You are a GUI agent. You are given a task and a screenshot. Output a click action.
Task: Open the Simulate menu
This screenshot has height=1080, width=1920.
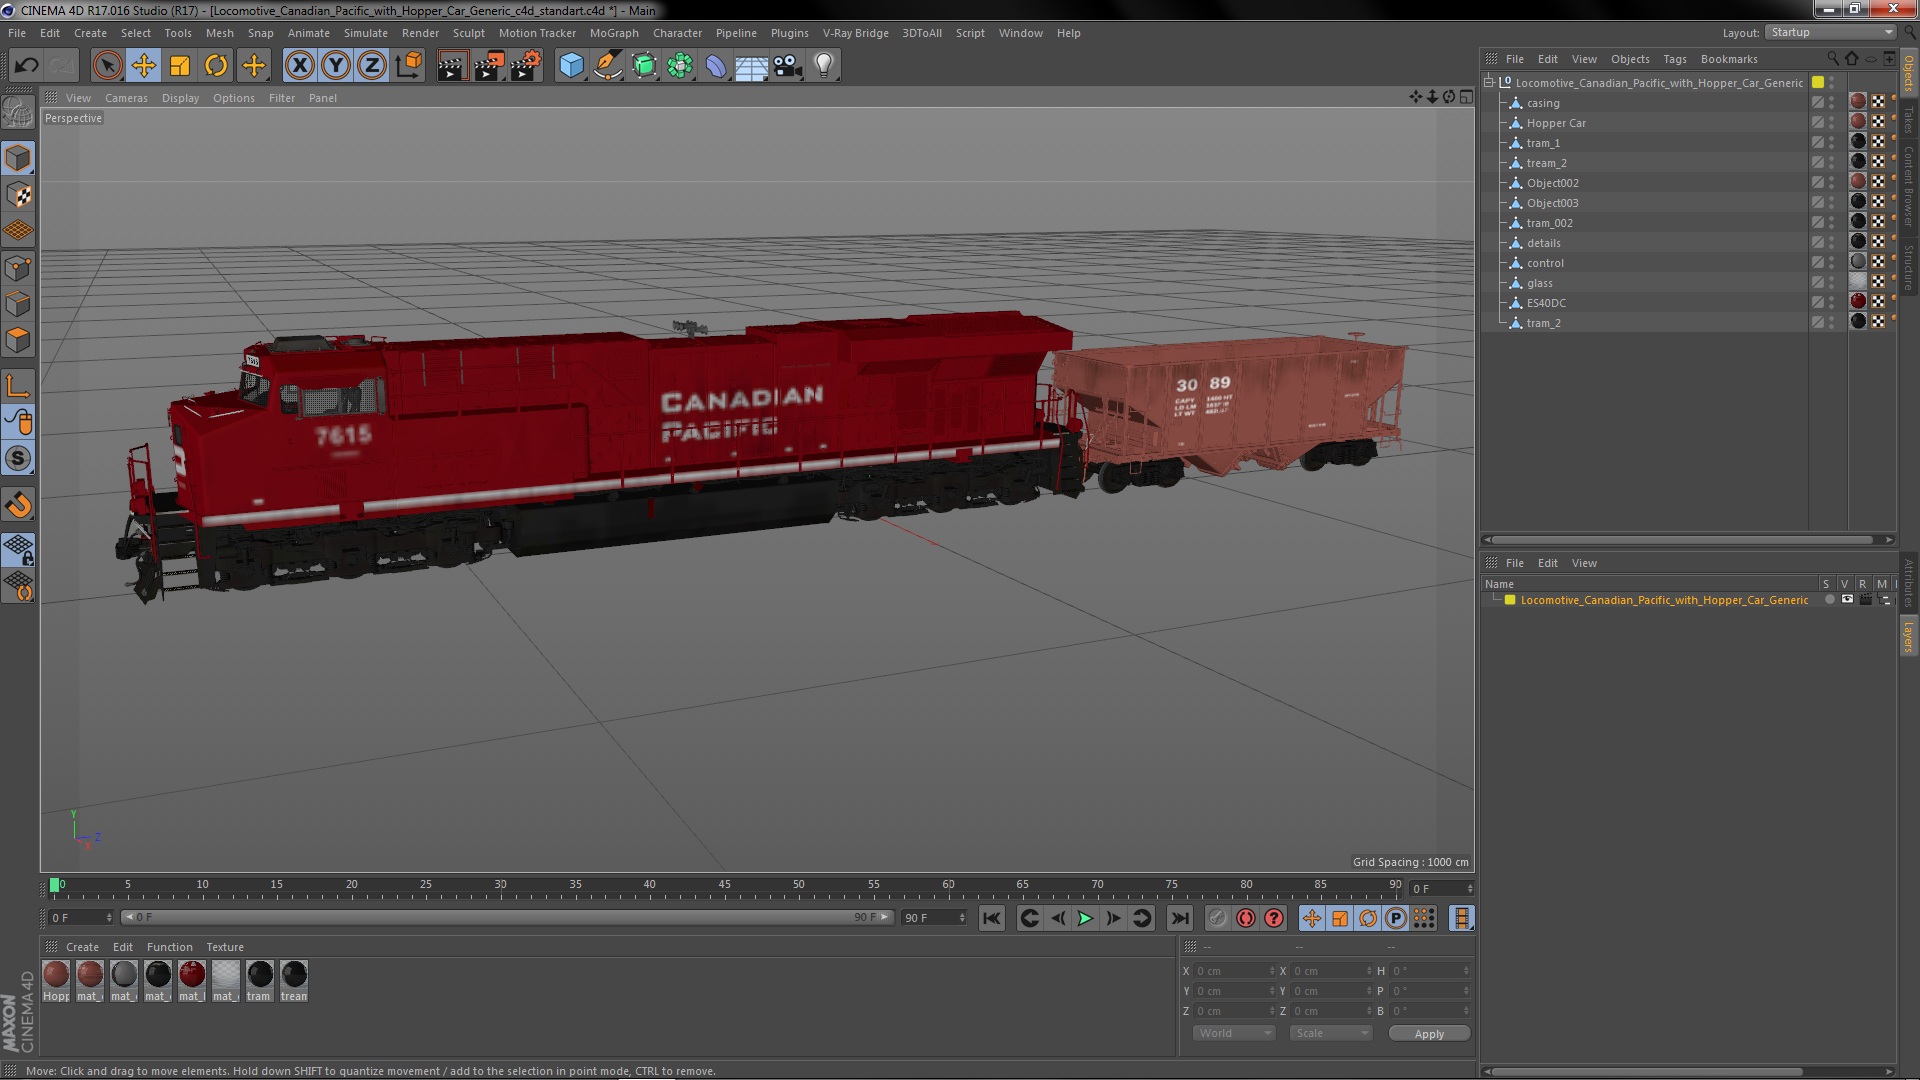point(366,33)
